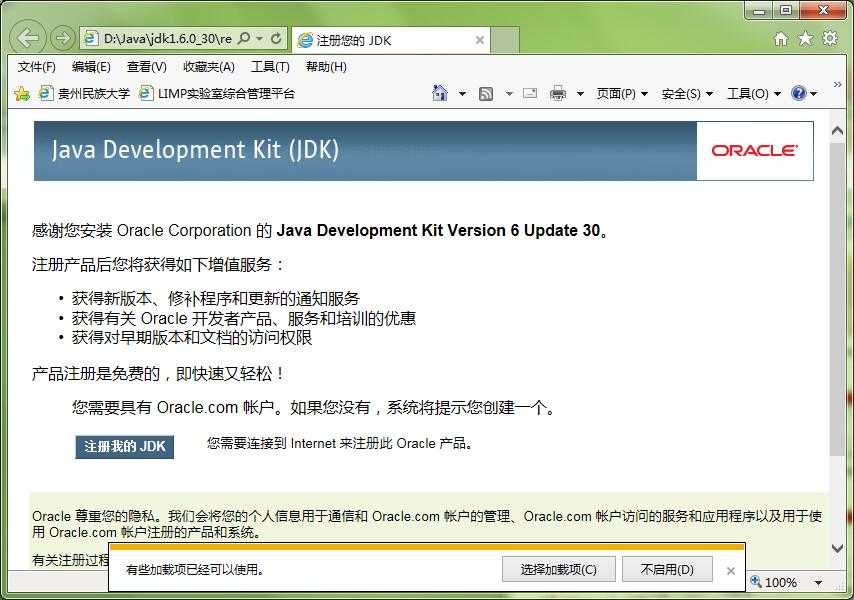Expand the 安全(S) dropdown
The image size is (854, 600).
pyautogui.click(x=687, y=93)
